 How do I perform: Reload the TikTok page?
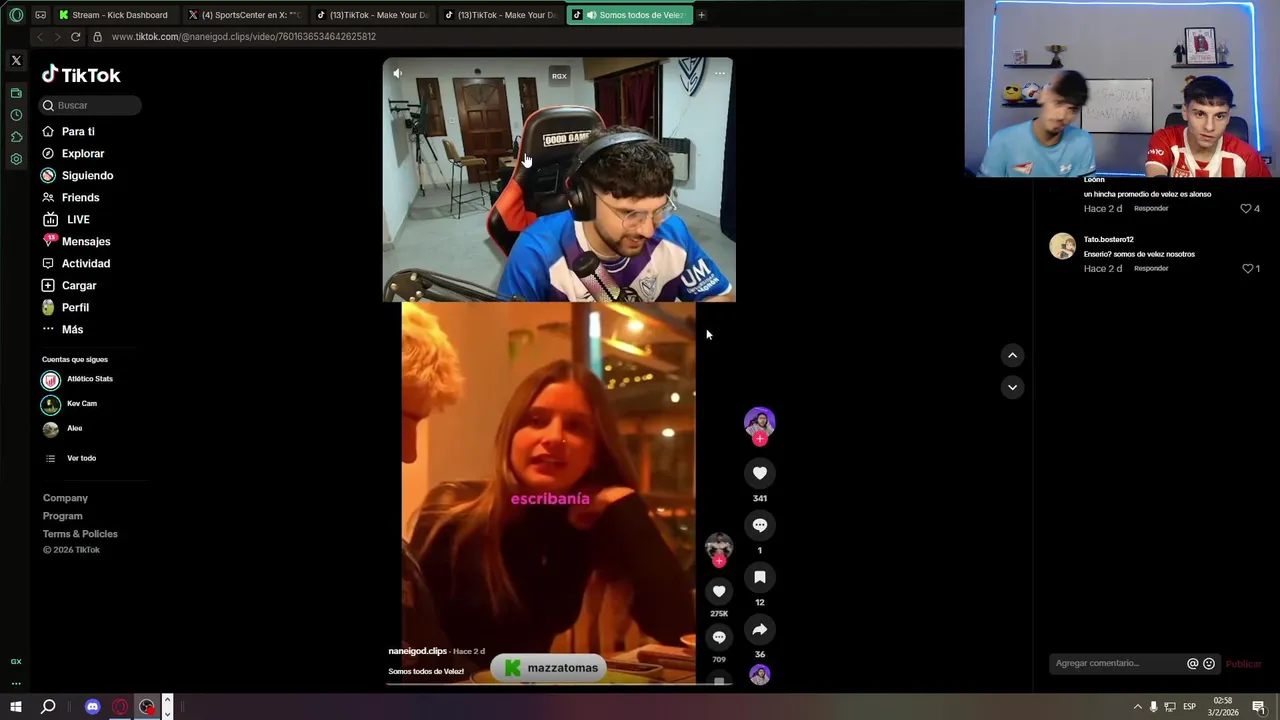(x=75, y=37)
